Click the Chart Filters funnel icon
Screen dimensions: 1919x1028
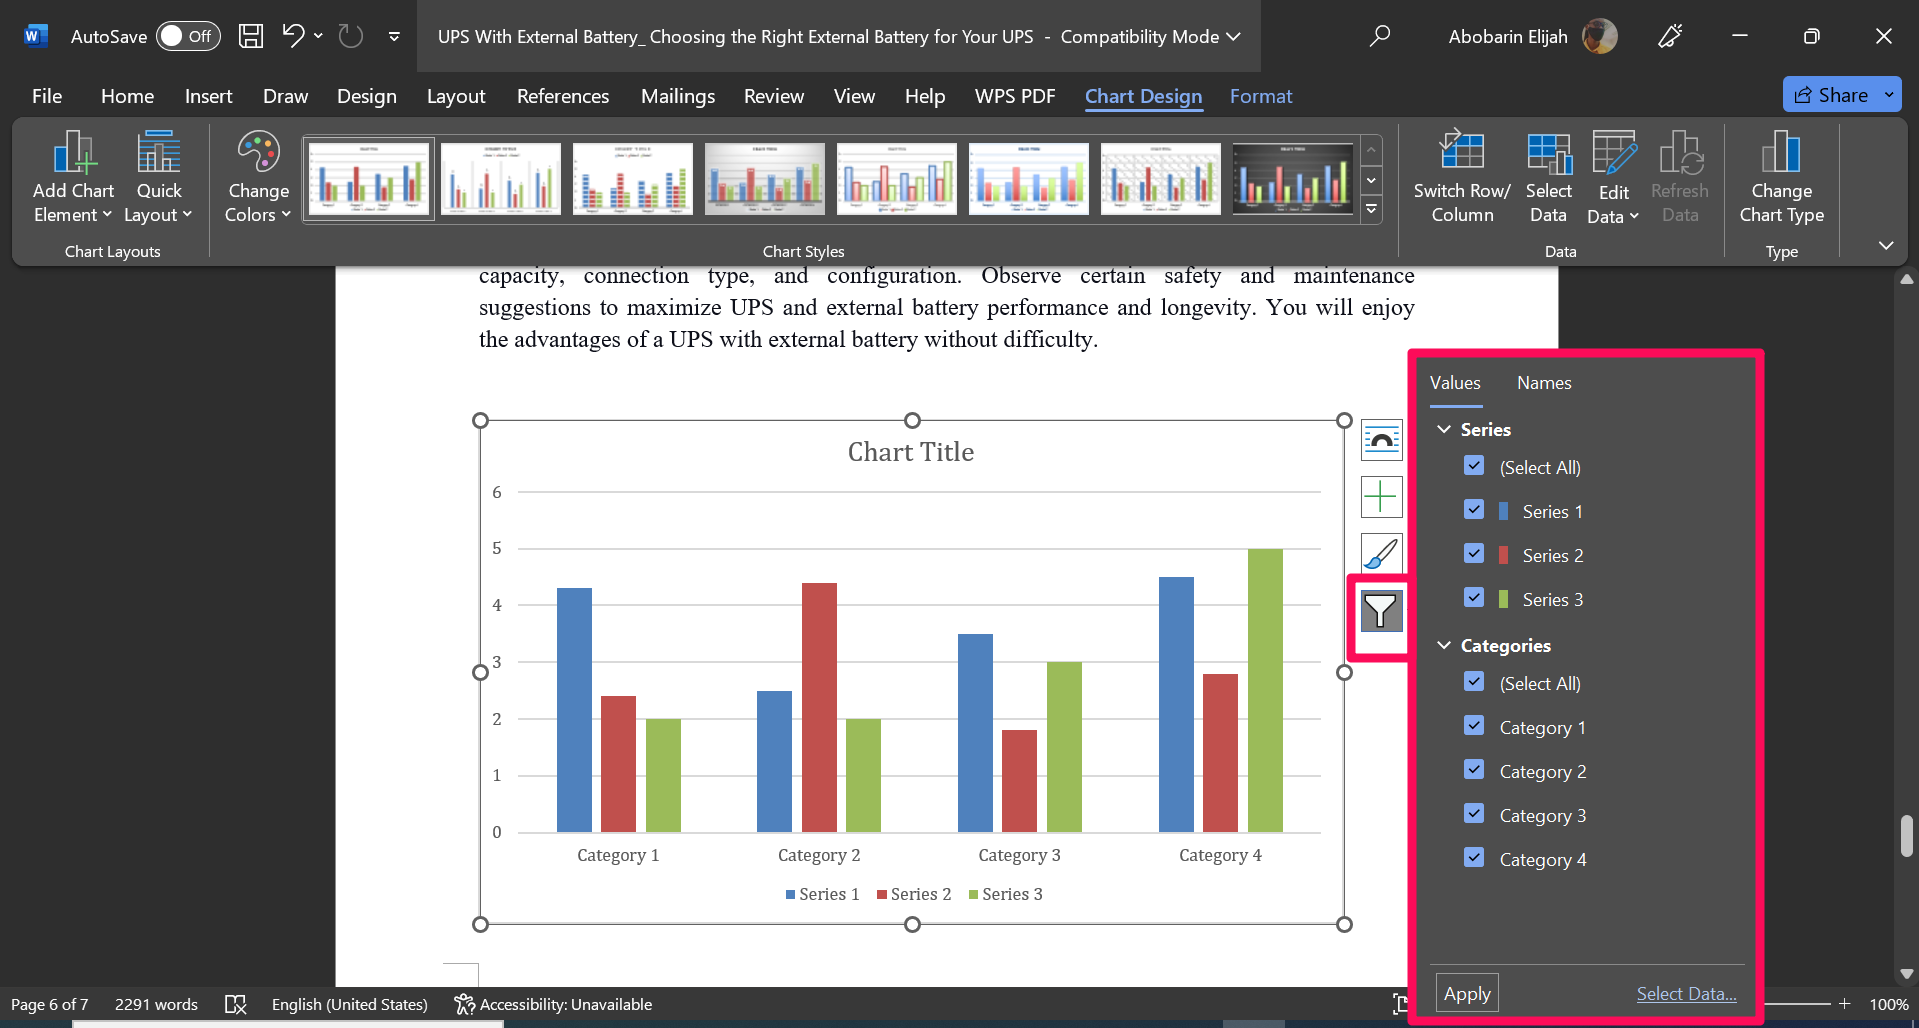[1381, 610]
